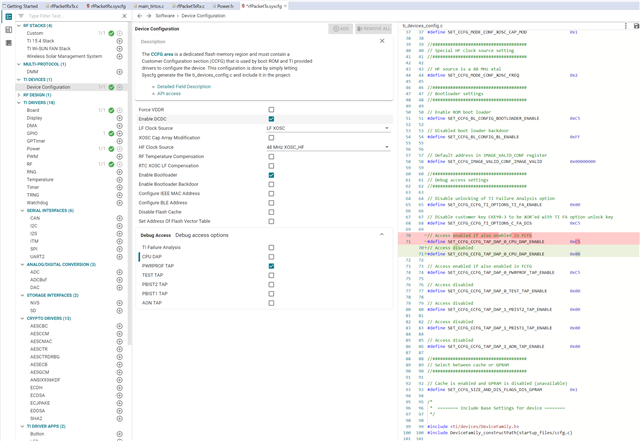Open the HF Clock Source dropdown
640x441 pixels.
329,147
